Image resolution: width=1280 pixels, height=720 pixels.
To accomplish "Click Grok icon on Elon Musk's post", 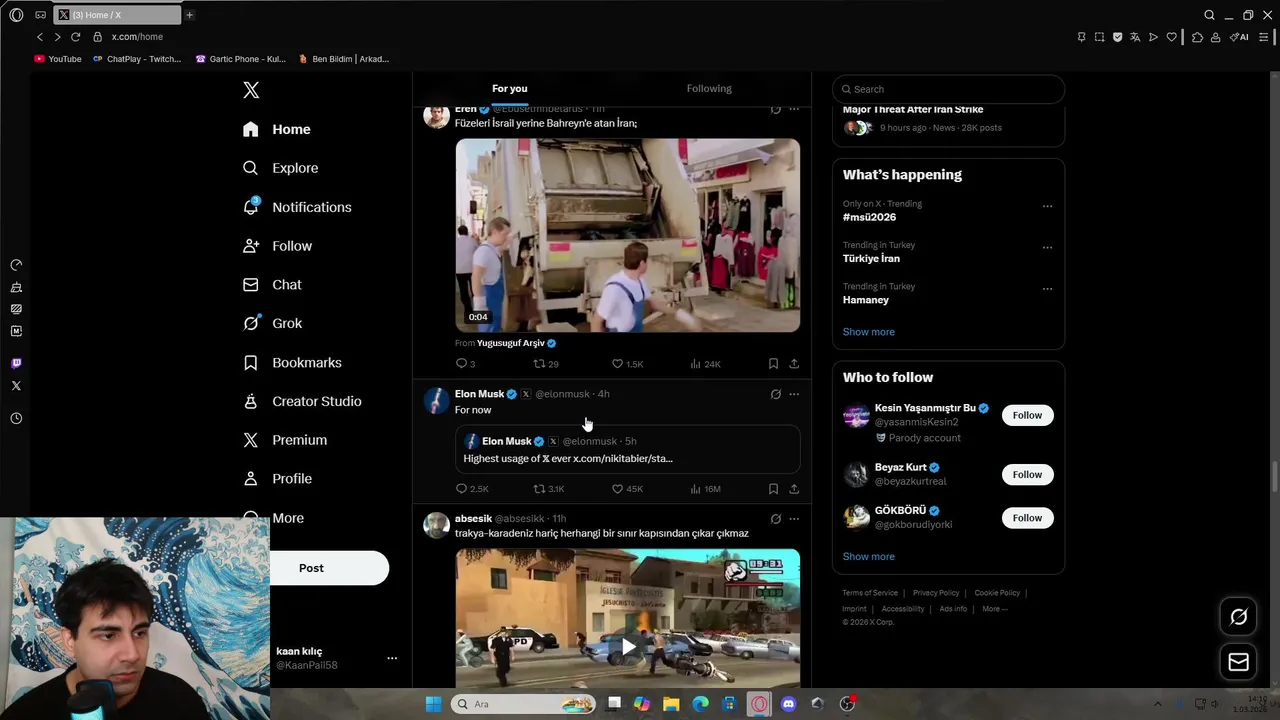I will click(x=775, y=394).
